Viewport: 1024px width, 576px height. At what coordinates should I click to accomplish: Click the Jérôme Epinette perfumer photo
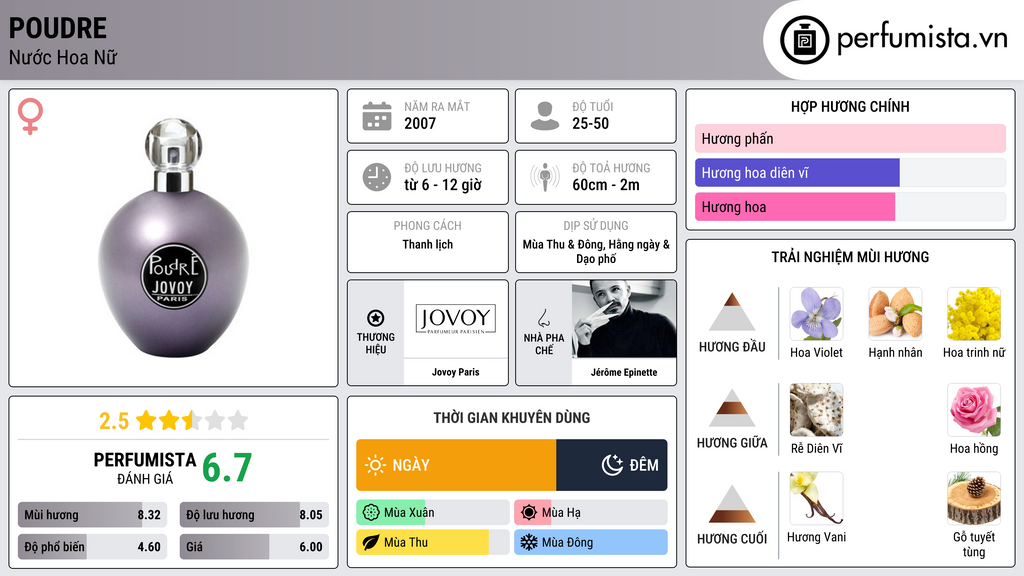(624, 319)
